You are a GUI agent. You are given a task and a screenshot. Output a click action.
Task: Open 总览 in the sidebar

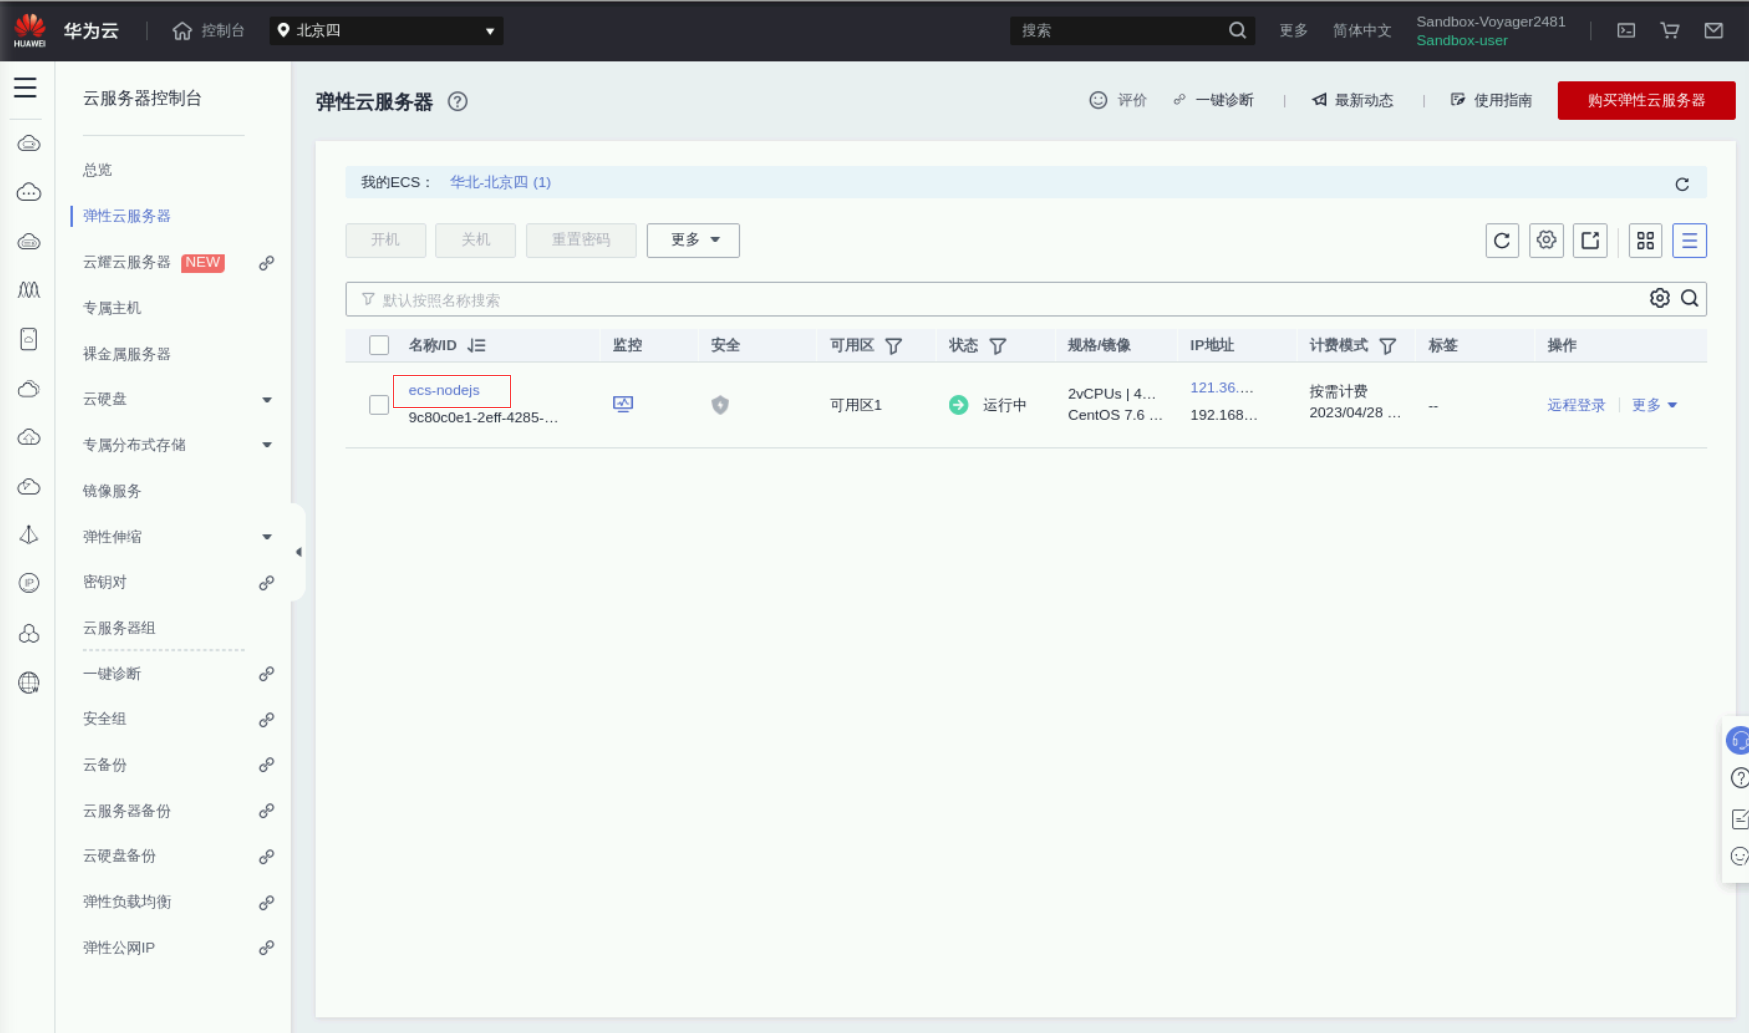pos(97,170)
